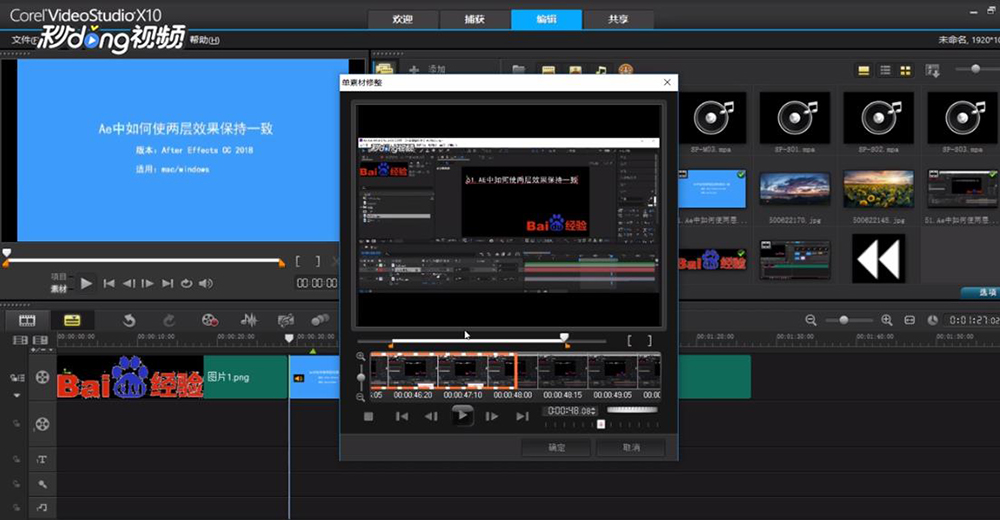Click the overlay track icon
1000x520 pixels.
[x=42, y=424]
